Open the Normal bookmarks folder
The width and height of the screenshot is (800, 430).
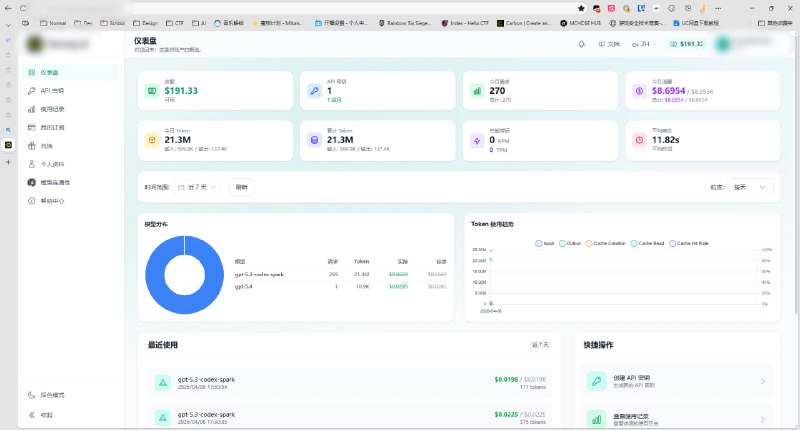coord(53,23)
